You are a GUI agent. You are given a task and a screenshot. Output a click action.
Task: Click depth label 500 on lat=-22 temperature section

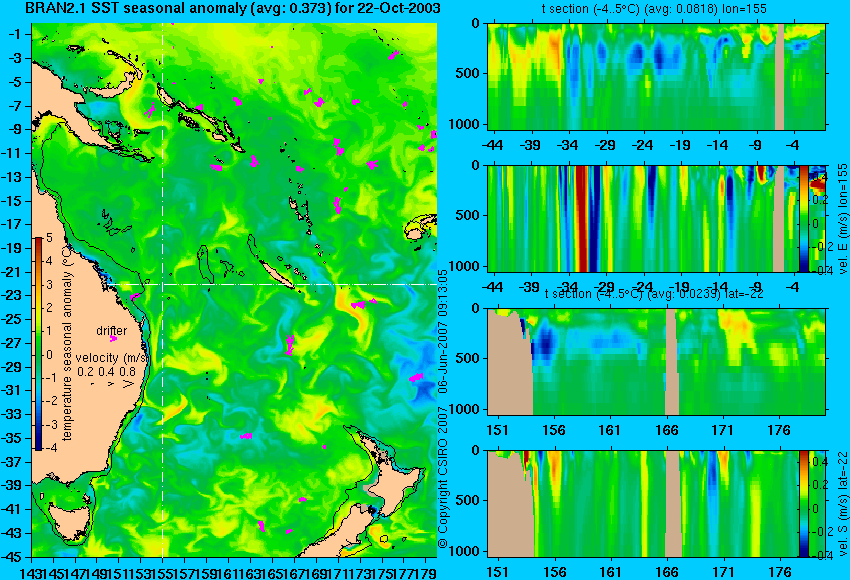tap(467, 358)
